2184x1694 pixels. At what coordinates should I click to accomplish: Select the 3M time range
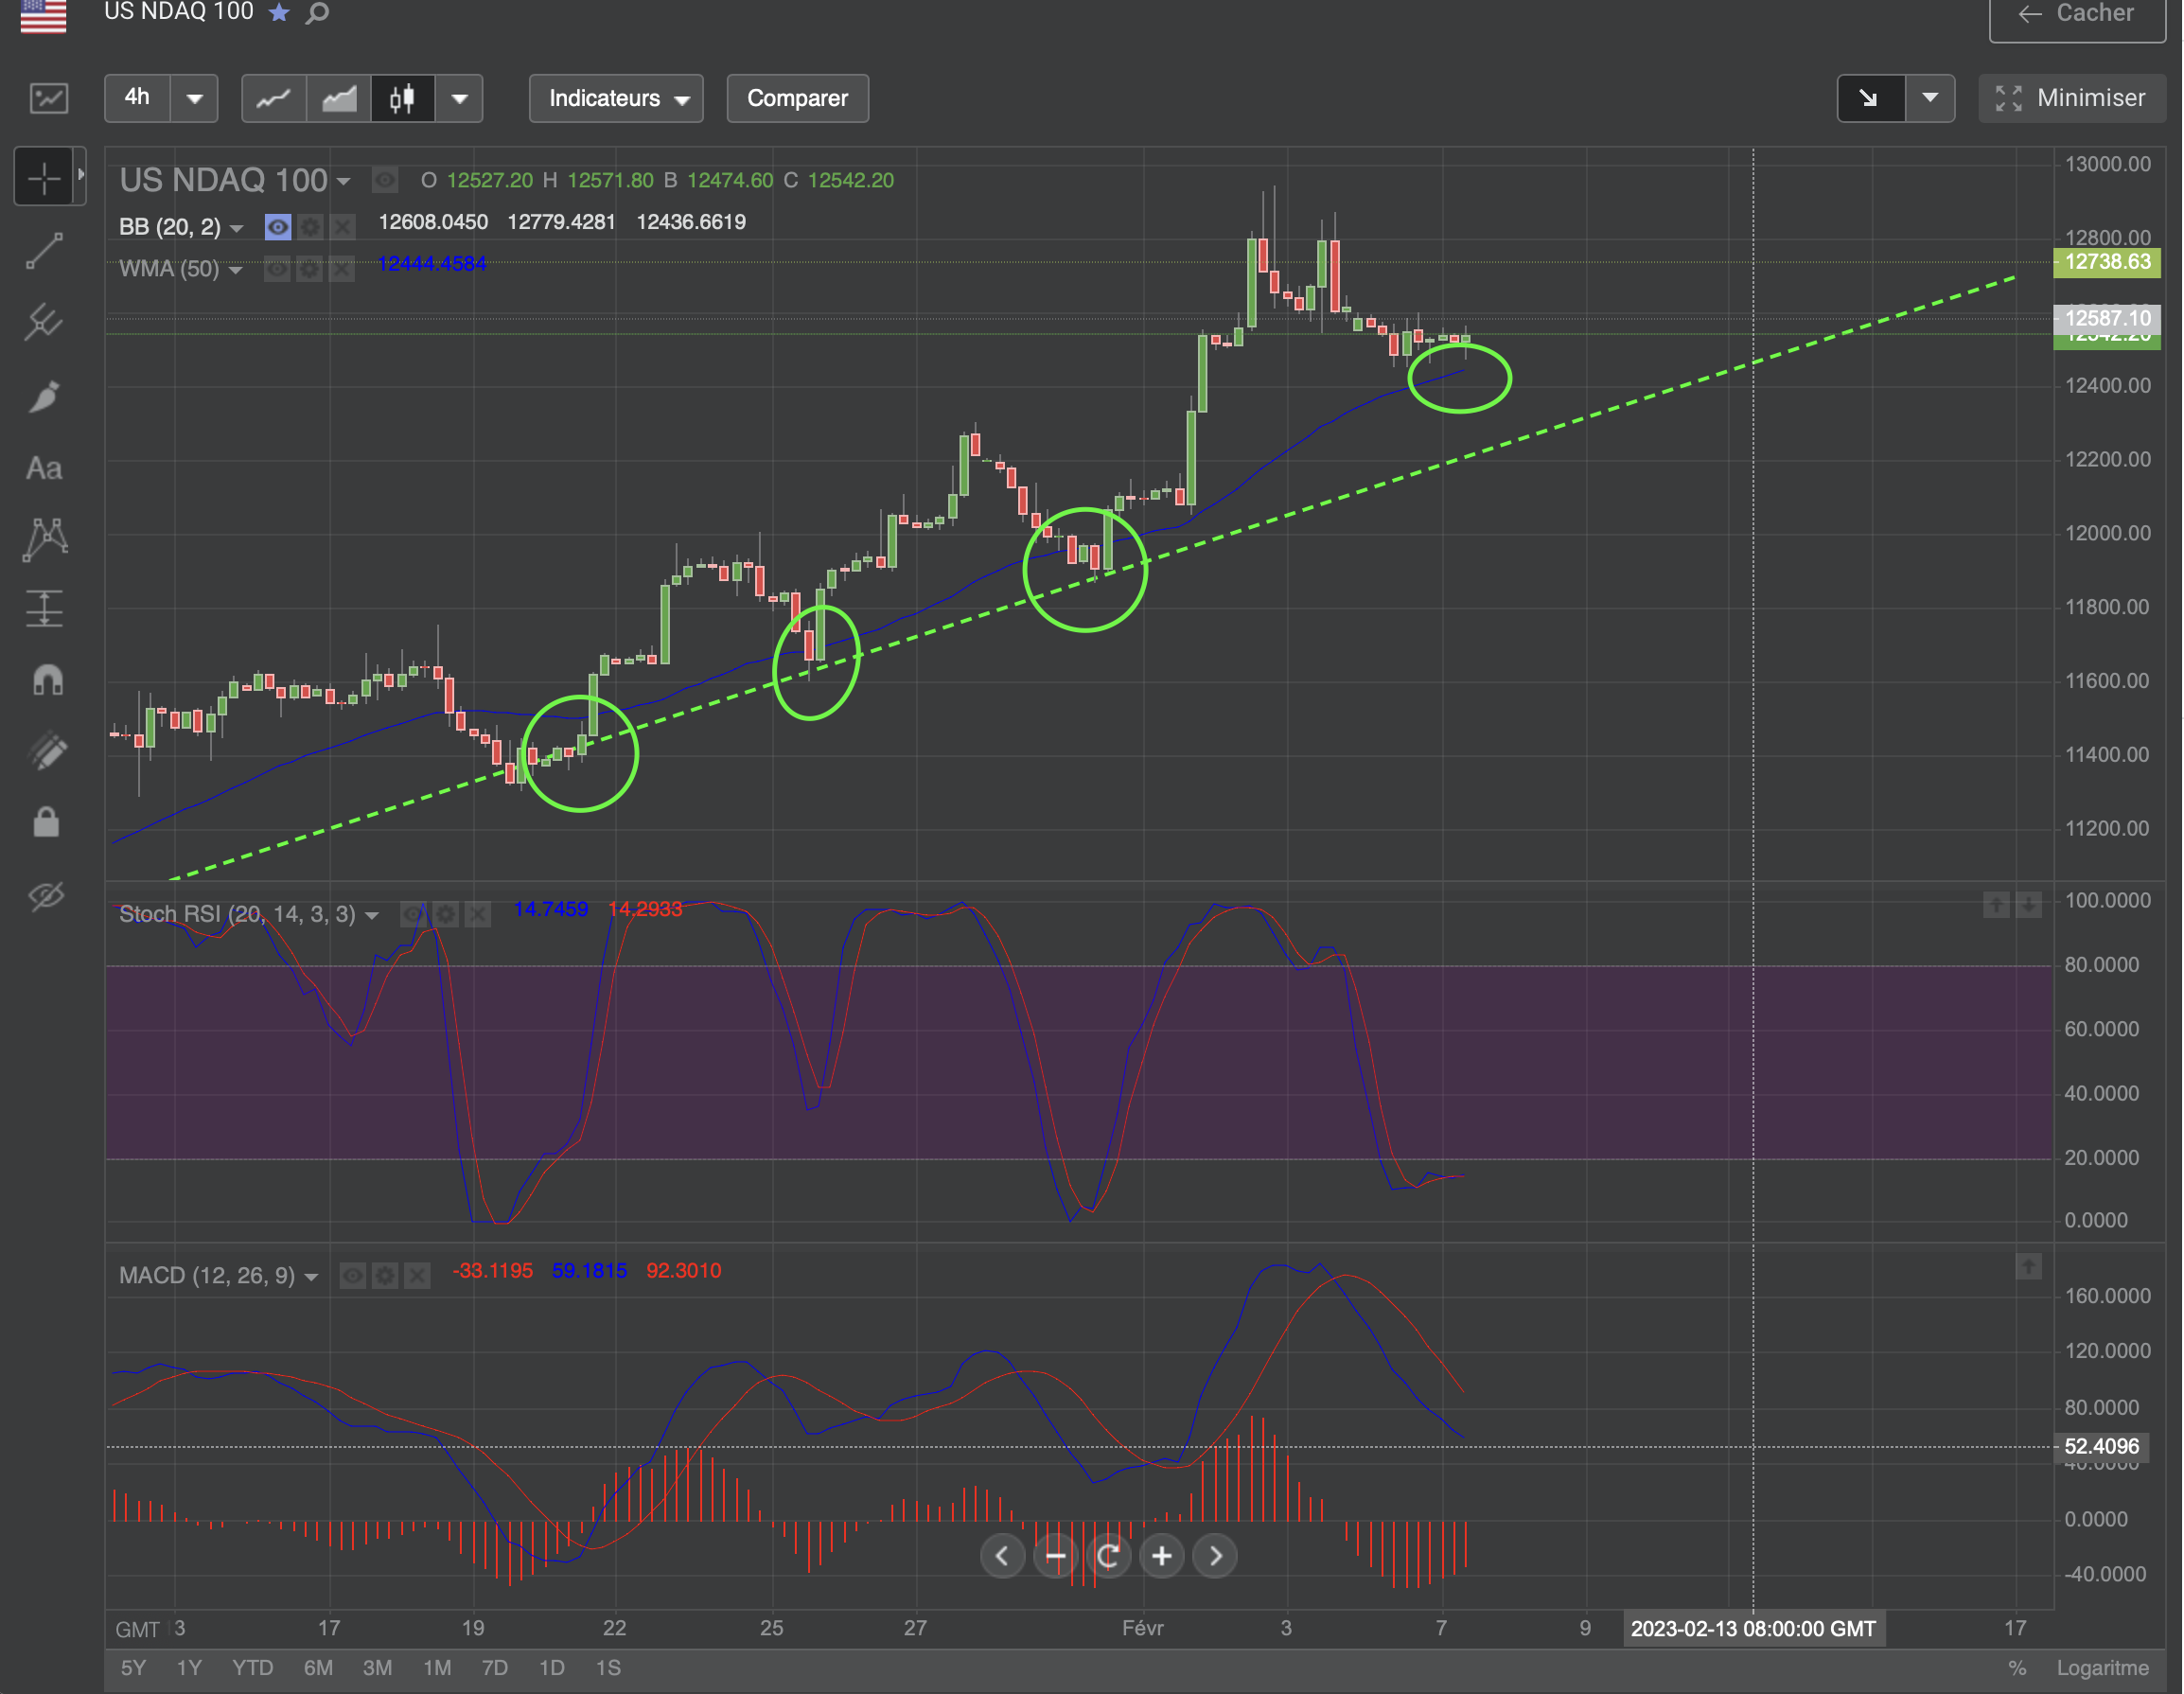(x=377, y=1668)
